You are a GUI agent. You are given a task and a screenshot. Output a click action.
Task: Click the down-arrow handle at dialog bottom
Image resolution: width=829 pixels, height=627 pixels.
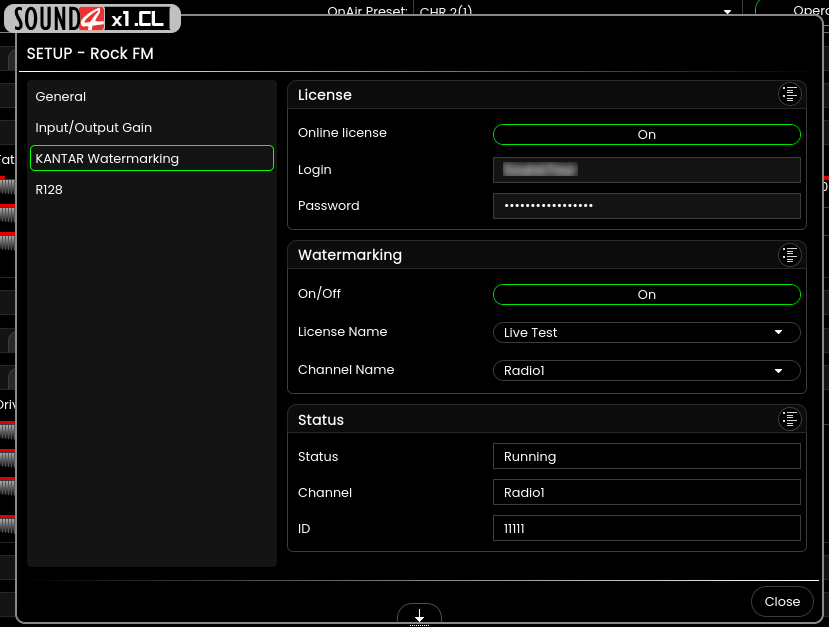coord(419,615)
